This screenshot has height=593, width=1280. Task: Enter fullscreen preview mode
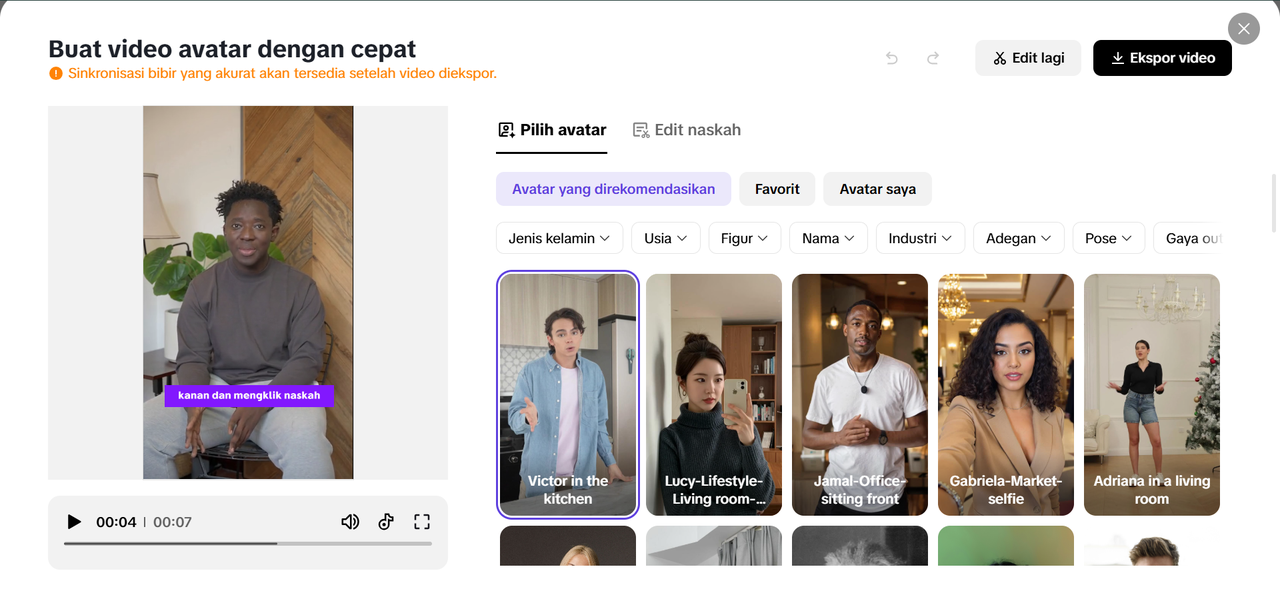coord(422,522)
